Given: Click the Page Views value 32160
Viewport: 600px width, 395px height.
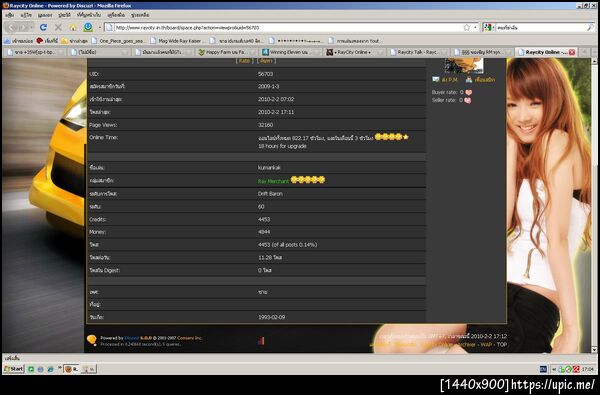Looking at the screenshot, I should [266, 125].
